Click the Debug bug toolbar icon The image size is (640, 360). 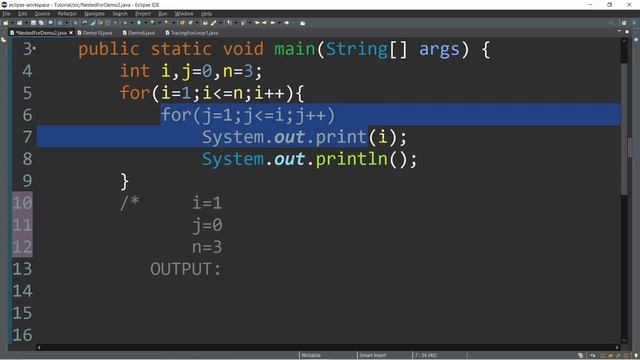pyautogui.click(x=125, y=23)
